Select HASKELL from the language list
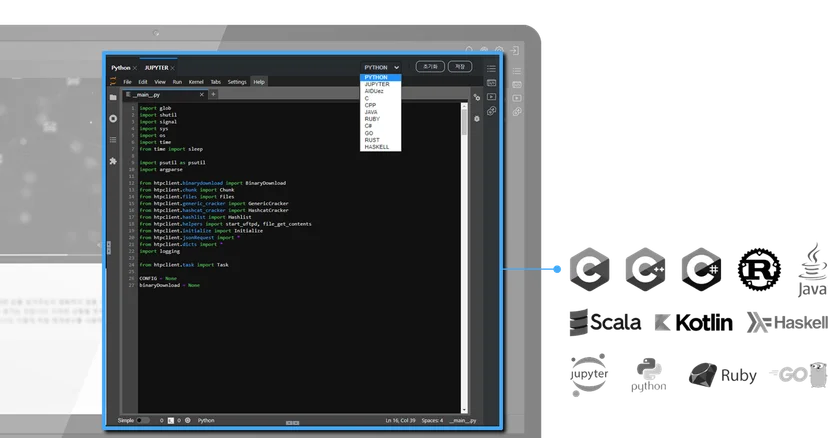The image size is (828, 438). point(380,147)
